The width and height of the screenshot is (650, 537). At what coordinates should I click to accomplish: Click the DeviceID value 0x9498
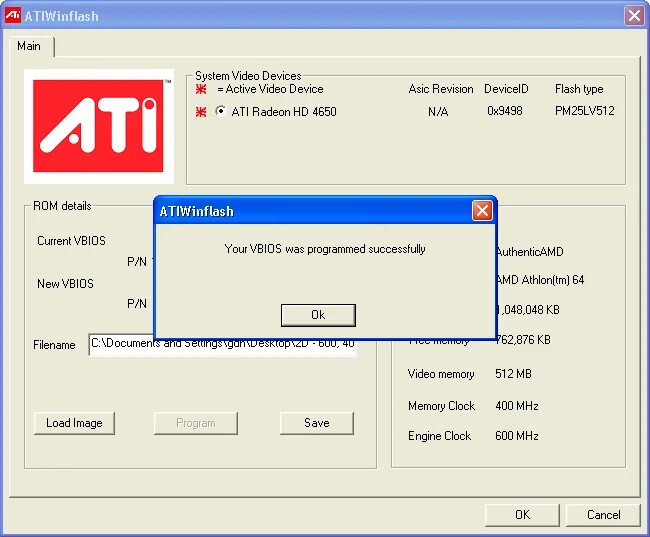[504, 111]
